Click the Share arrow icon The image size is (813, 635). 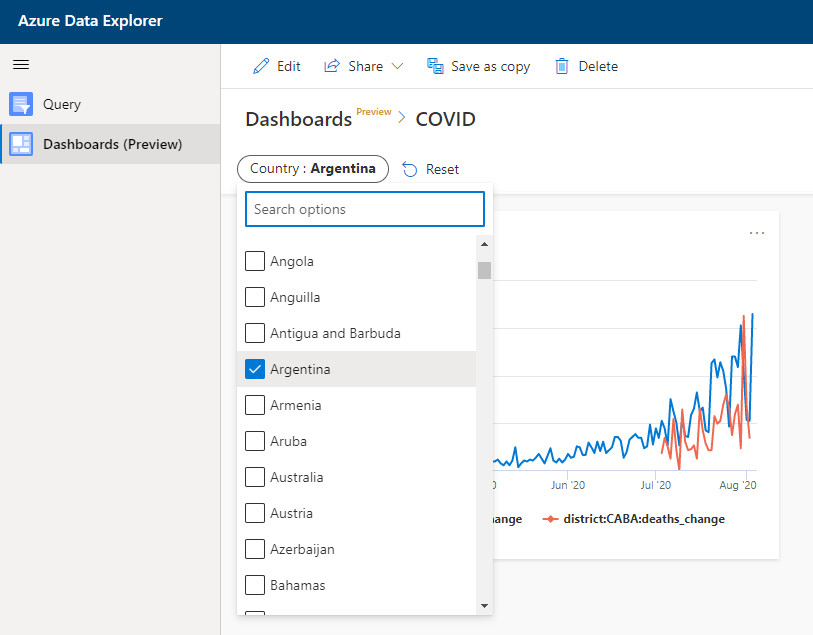coord(332,66)
